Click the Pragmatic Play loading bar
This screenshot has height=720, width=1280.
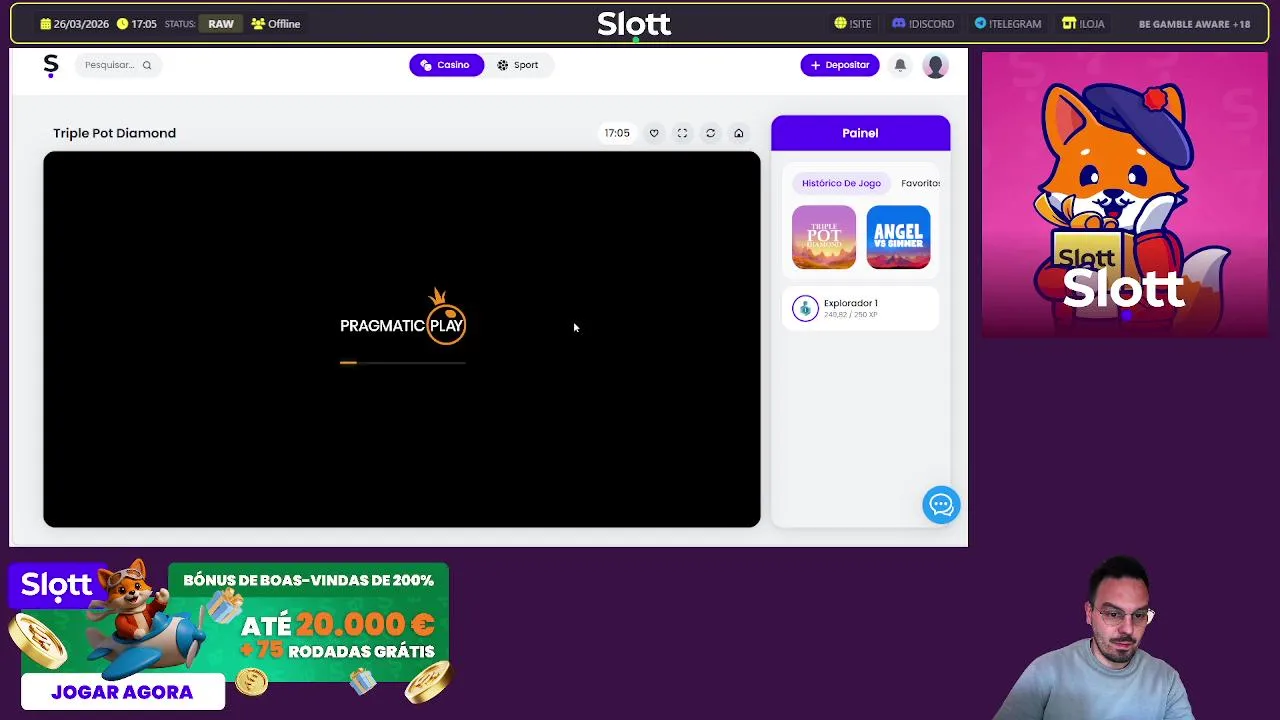click(x=402, y=362)
